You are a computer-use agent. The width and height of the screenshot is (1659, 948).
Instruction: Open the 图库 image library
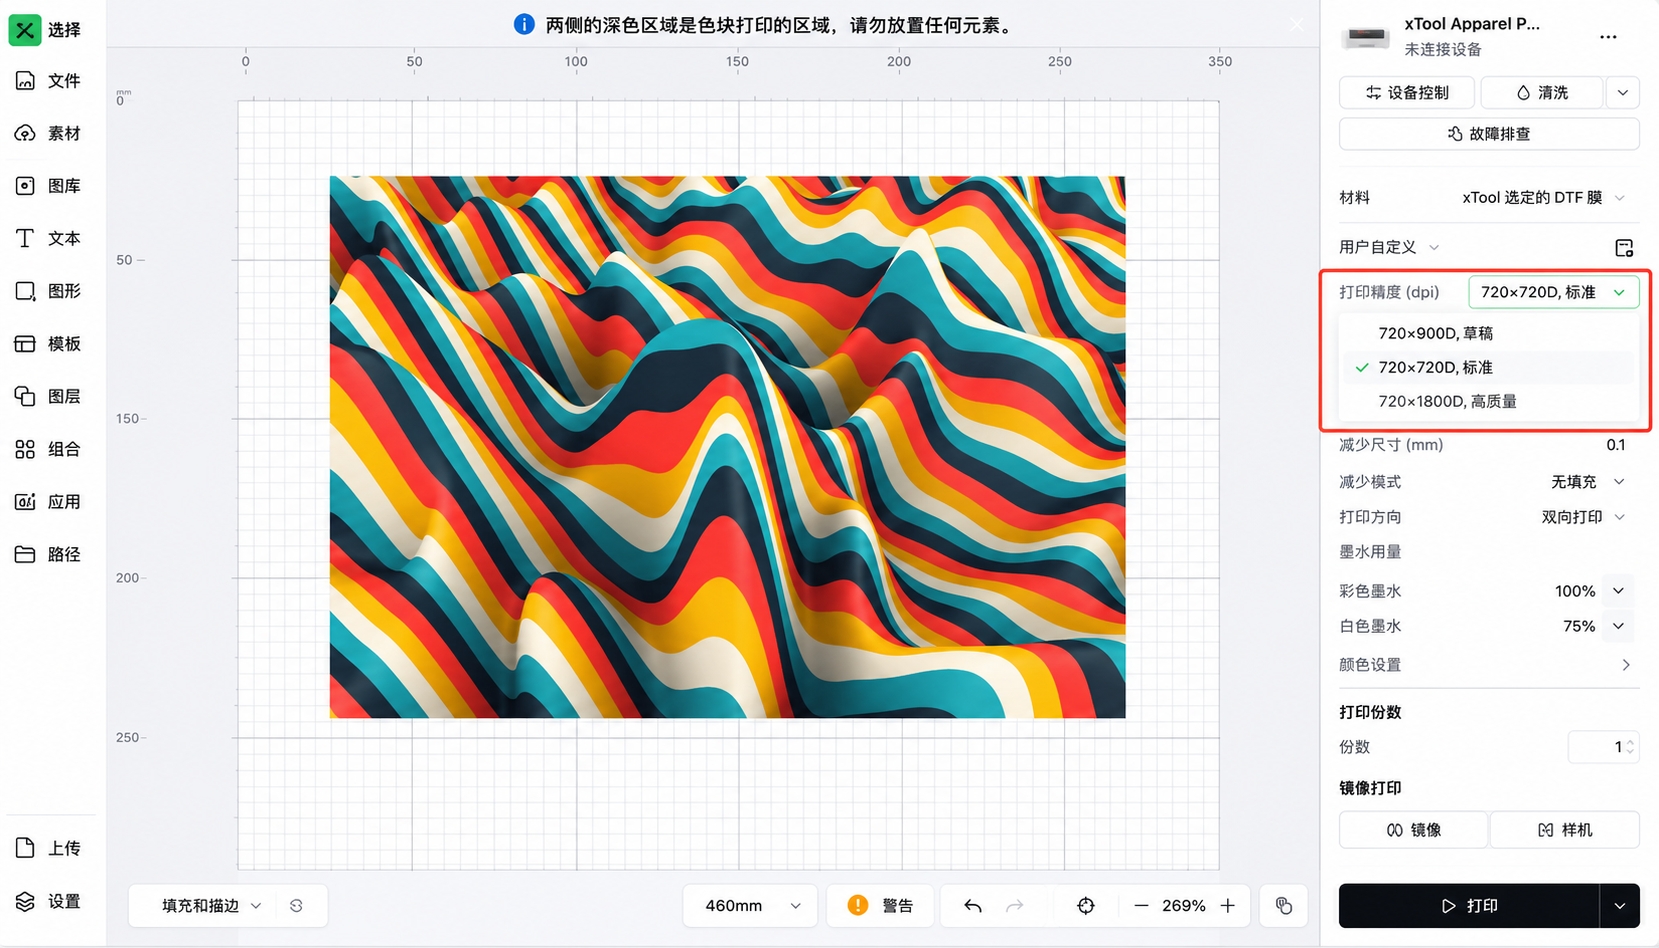point(46,186)
